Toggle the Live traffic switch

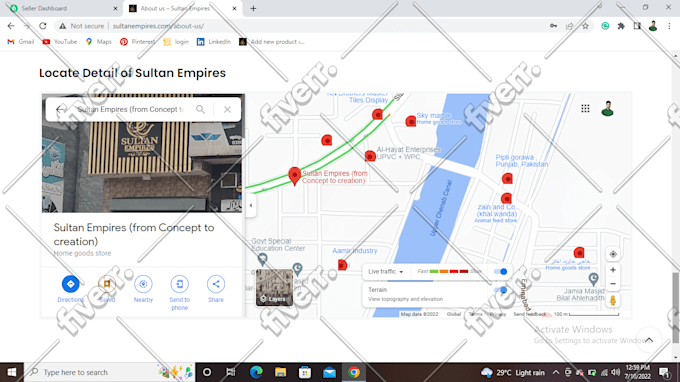[x=500, y=271]
